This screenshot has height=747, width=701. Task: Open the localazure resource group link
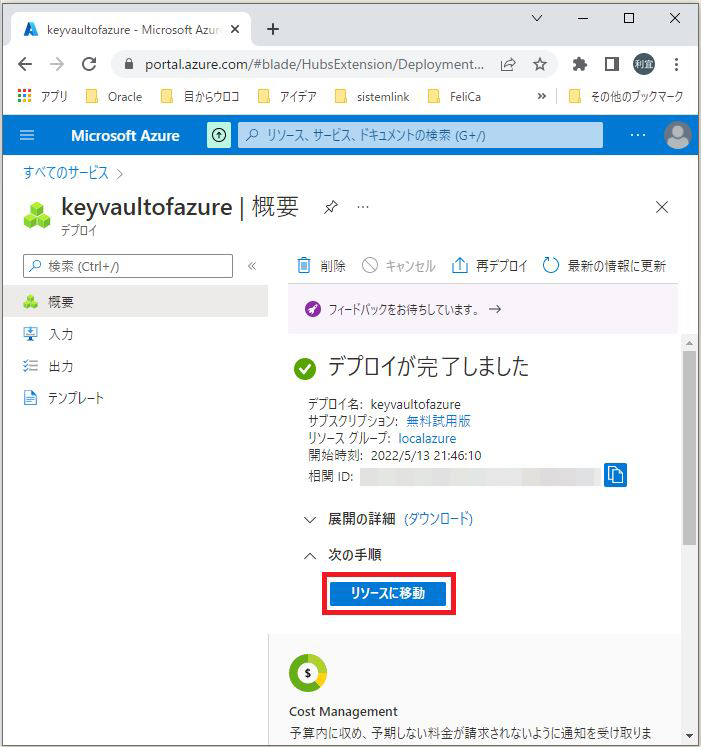[427, 438]
